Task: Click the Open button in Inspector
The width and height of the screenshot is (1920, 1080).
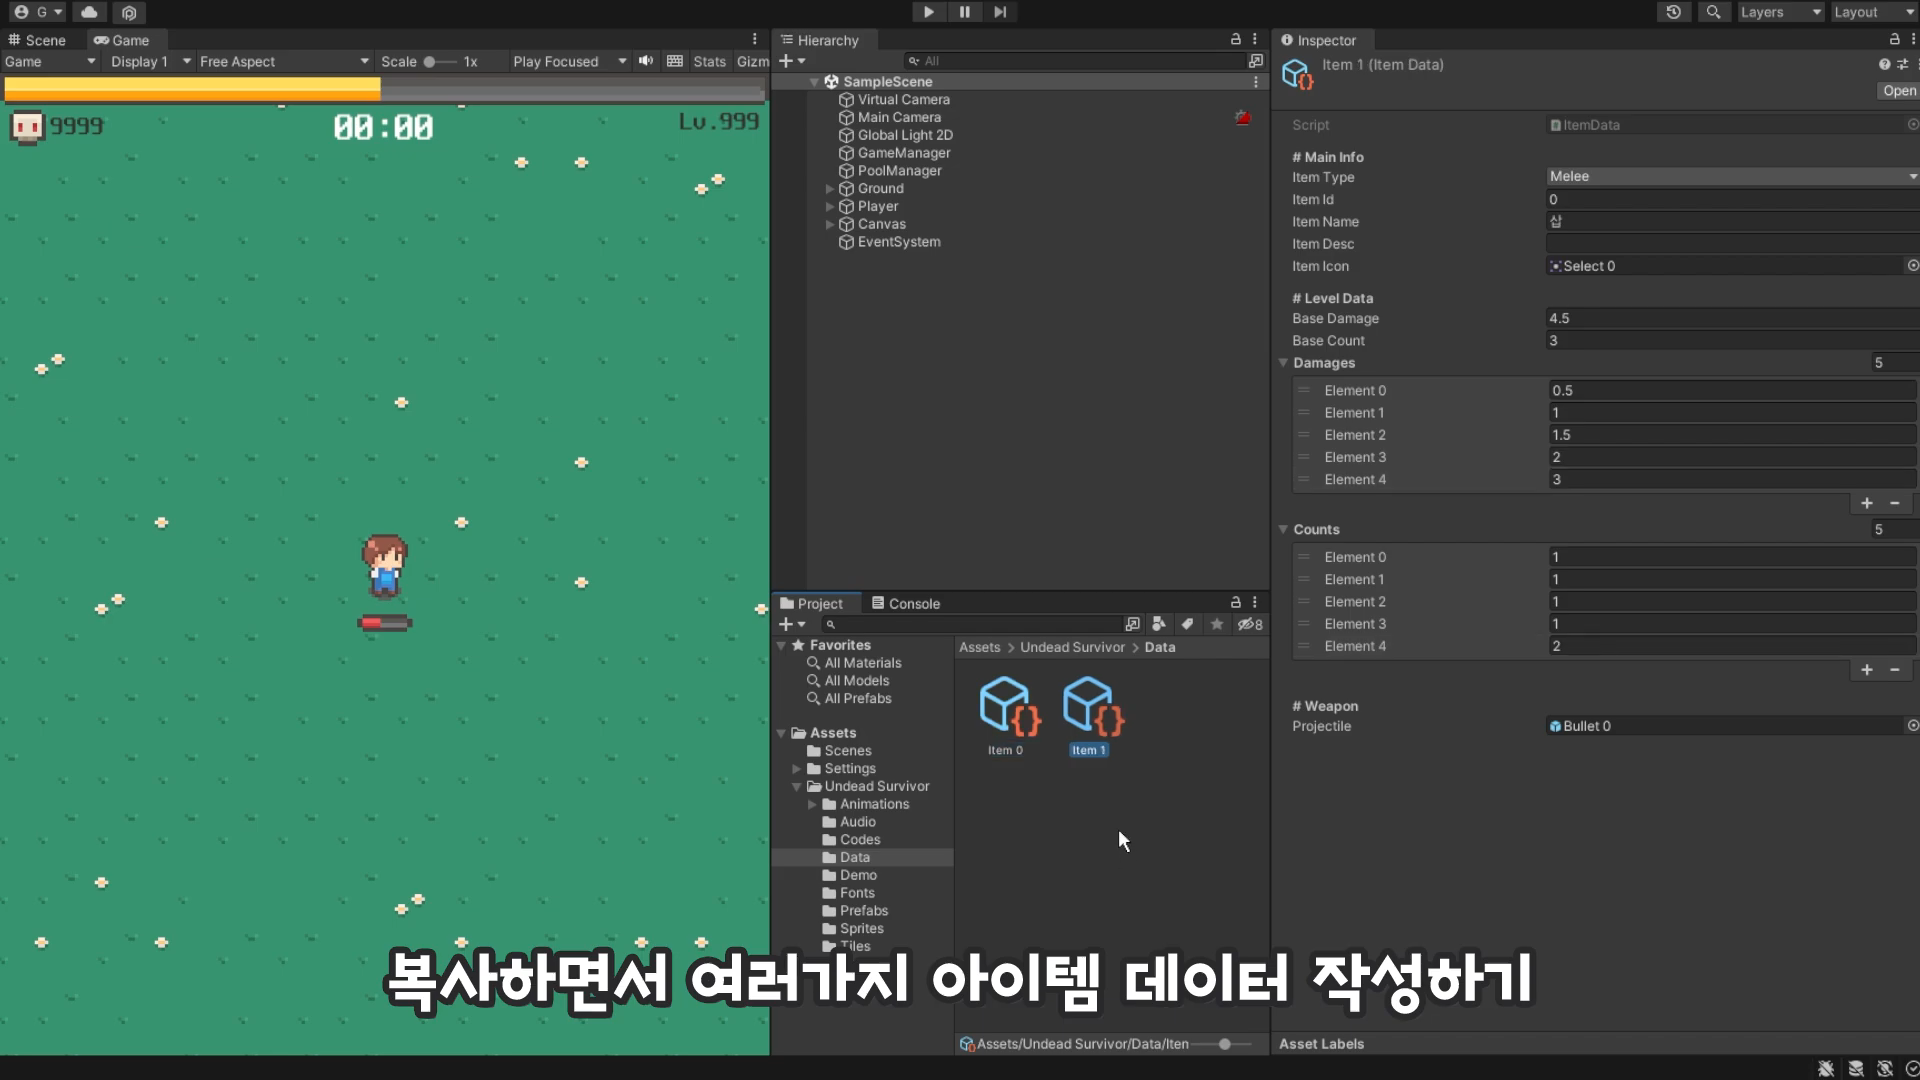Action: tap(1898, 90)
